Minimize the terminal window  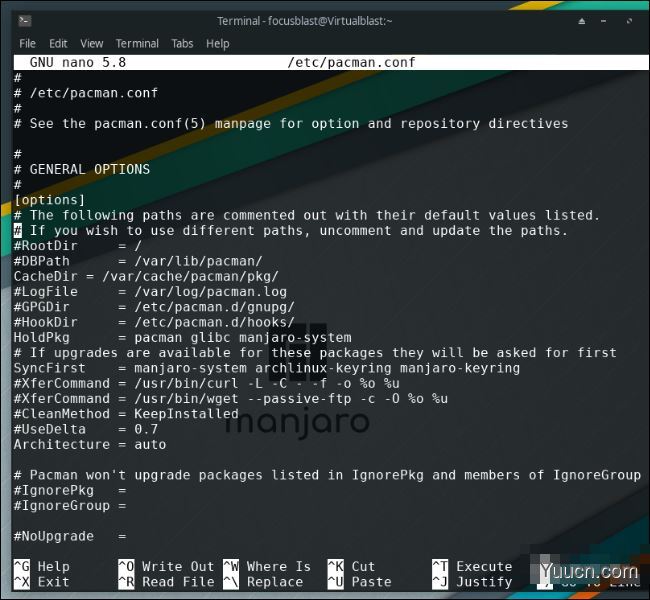point(604,21)
